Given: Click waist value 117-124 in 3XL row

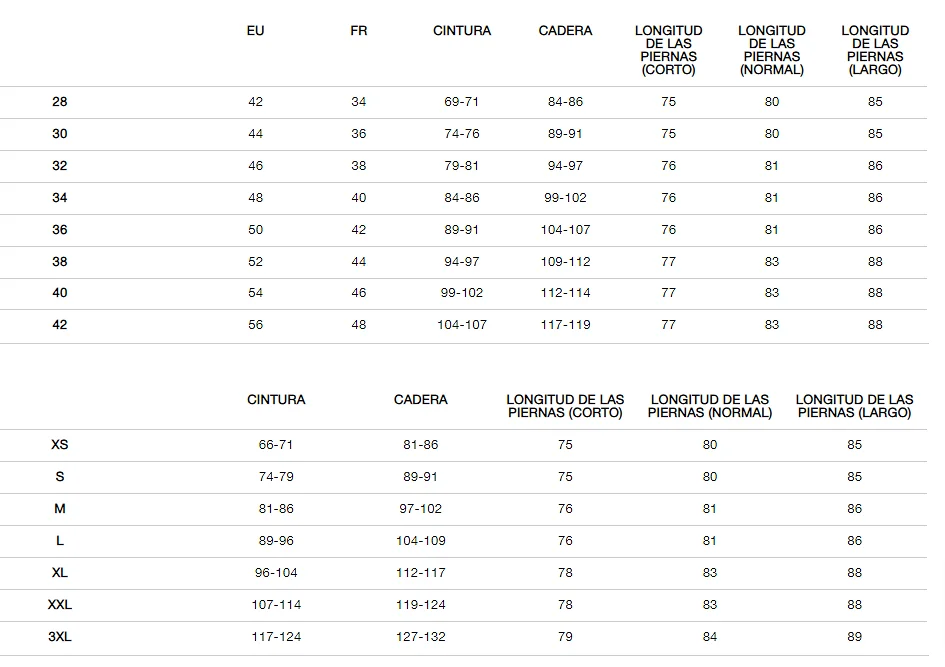Looking at the screenshot, I should pyautogui.click(x=276, y=636).
